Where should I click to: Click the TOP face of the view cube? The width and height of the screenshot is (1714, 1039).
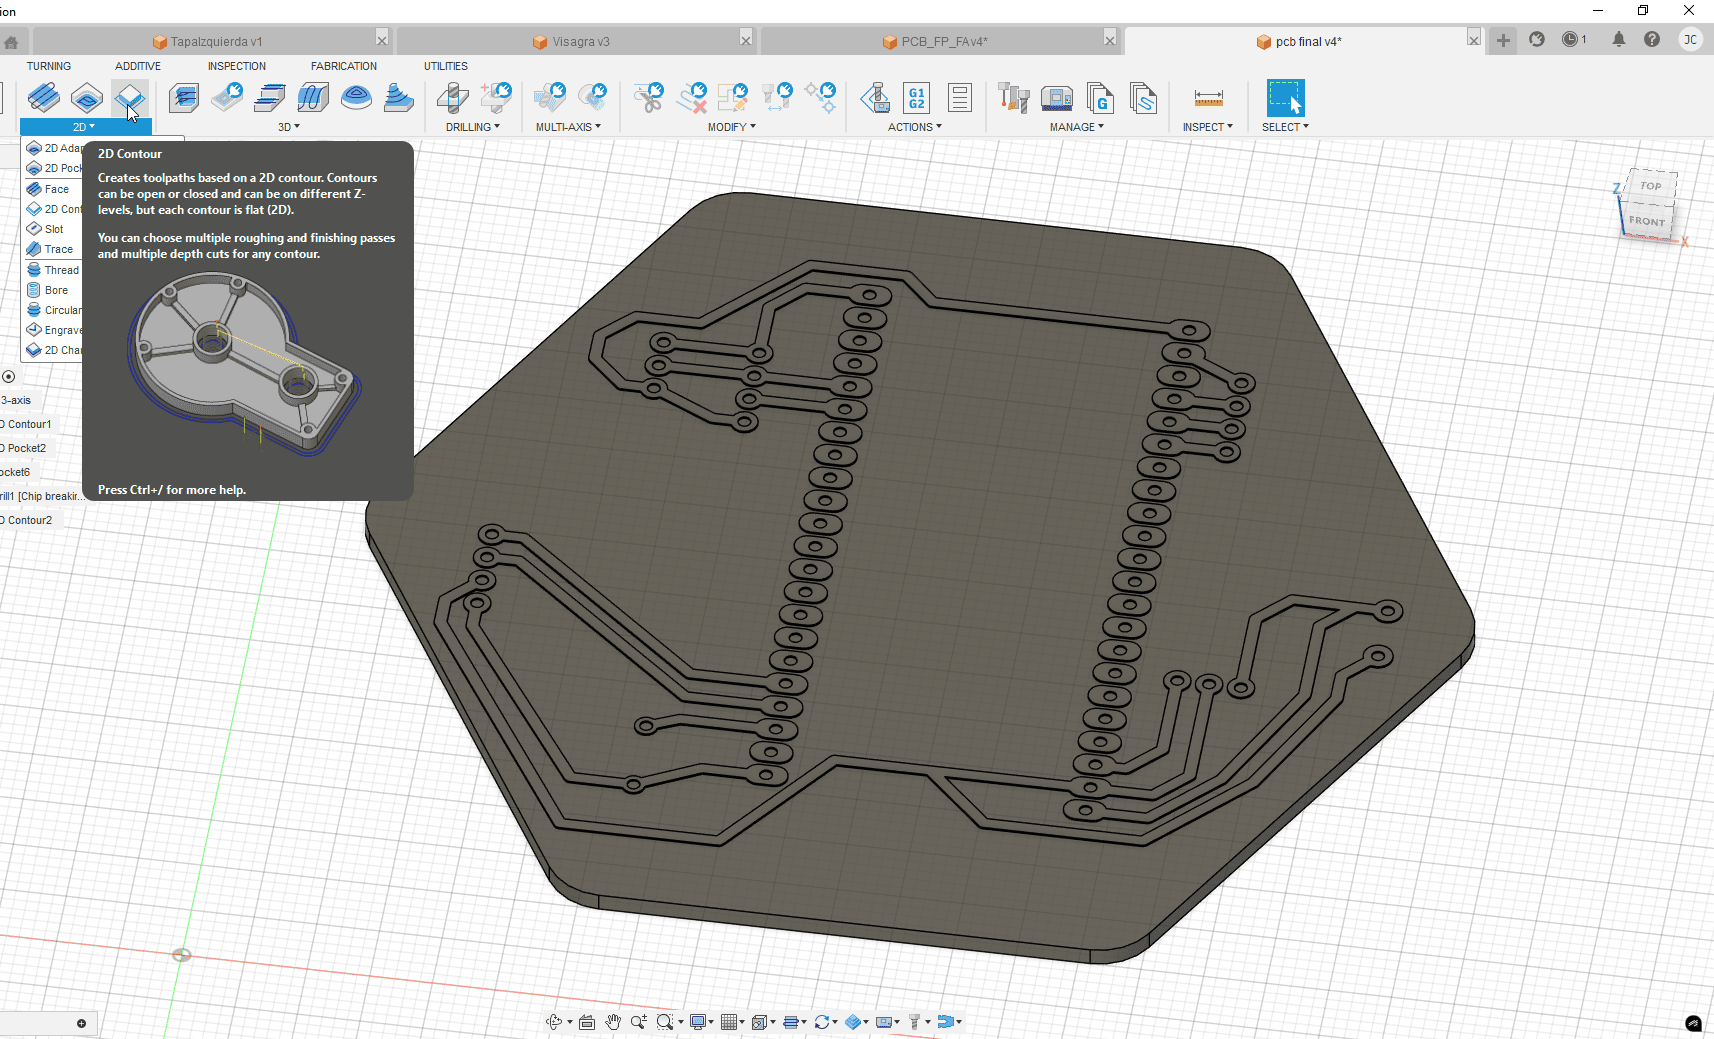point(1651,186)
